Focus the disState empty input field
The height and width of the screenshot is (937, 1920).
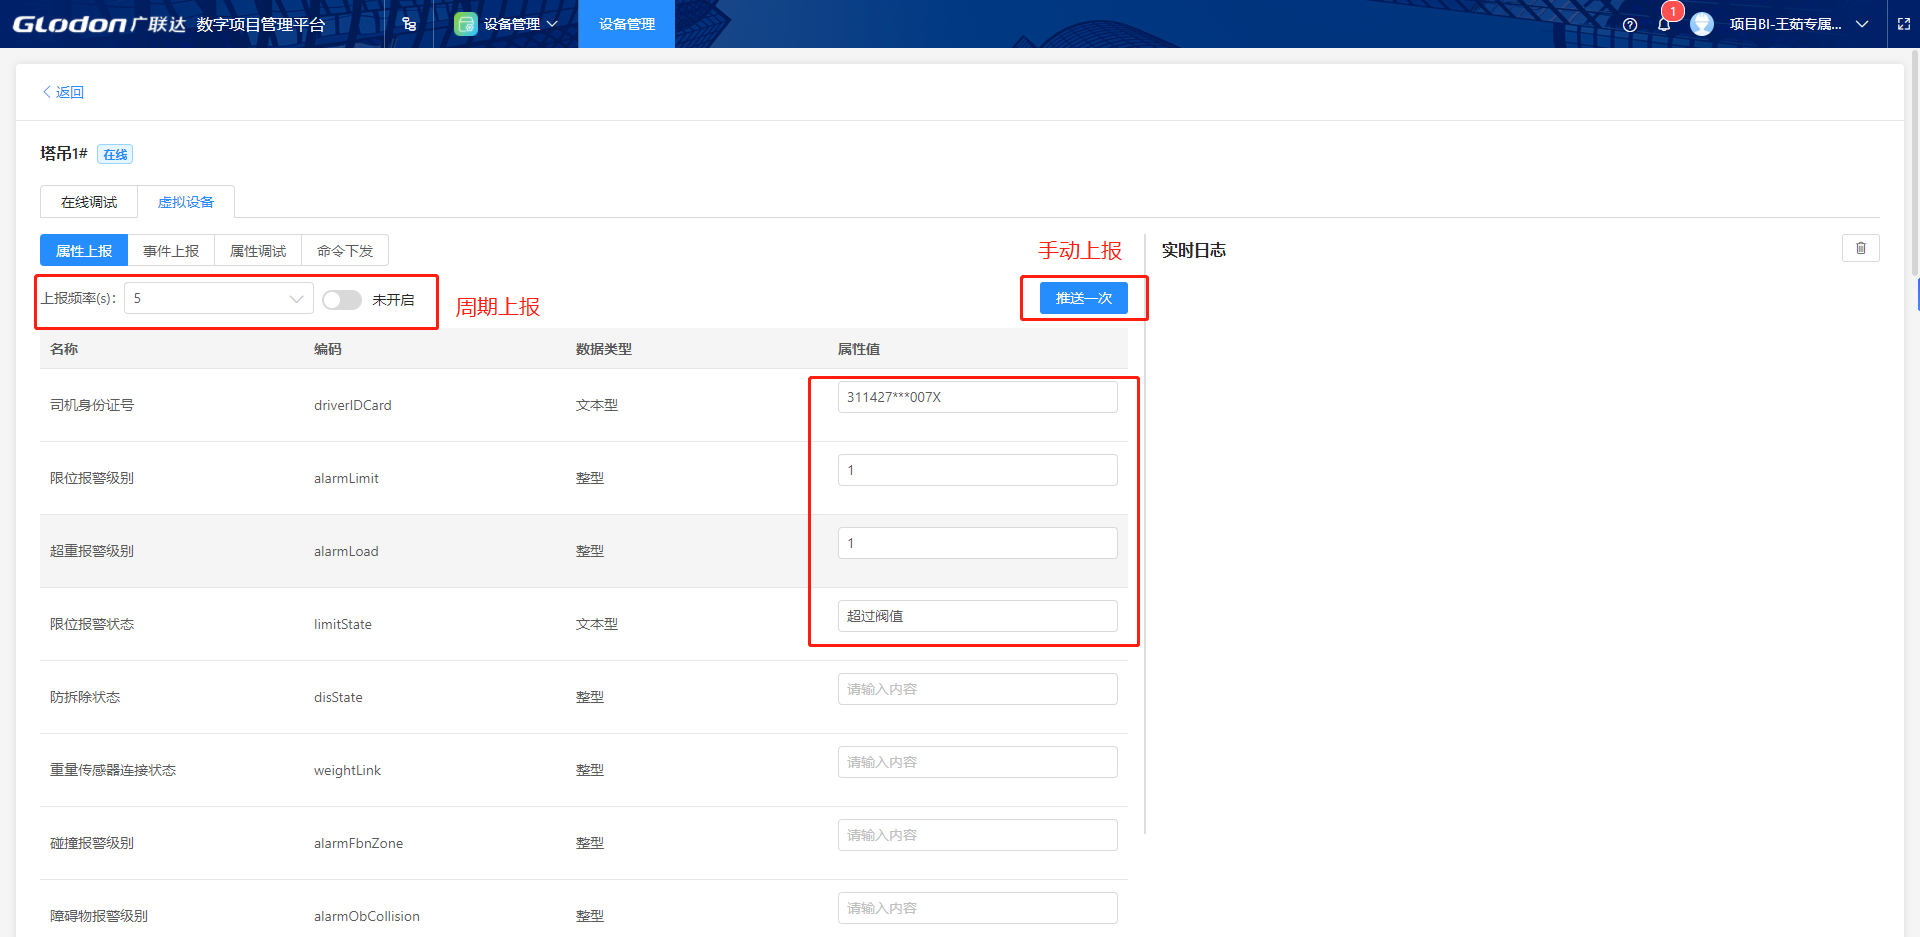pyautogui.click(x=977, y=689)
